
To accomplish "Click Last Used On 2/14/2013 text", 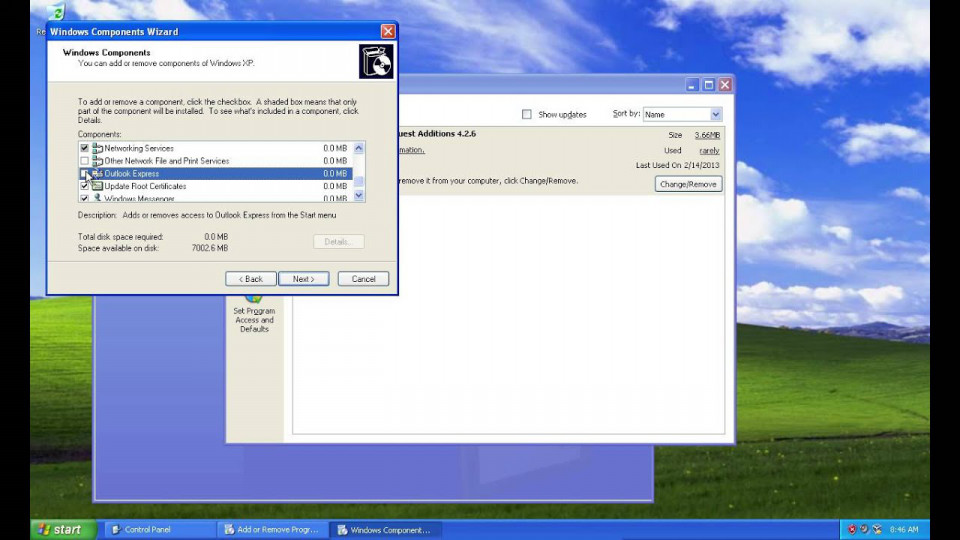I will pyautogui.click(x=678, y=165).
